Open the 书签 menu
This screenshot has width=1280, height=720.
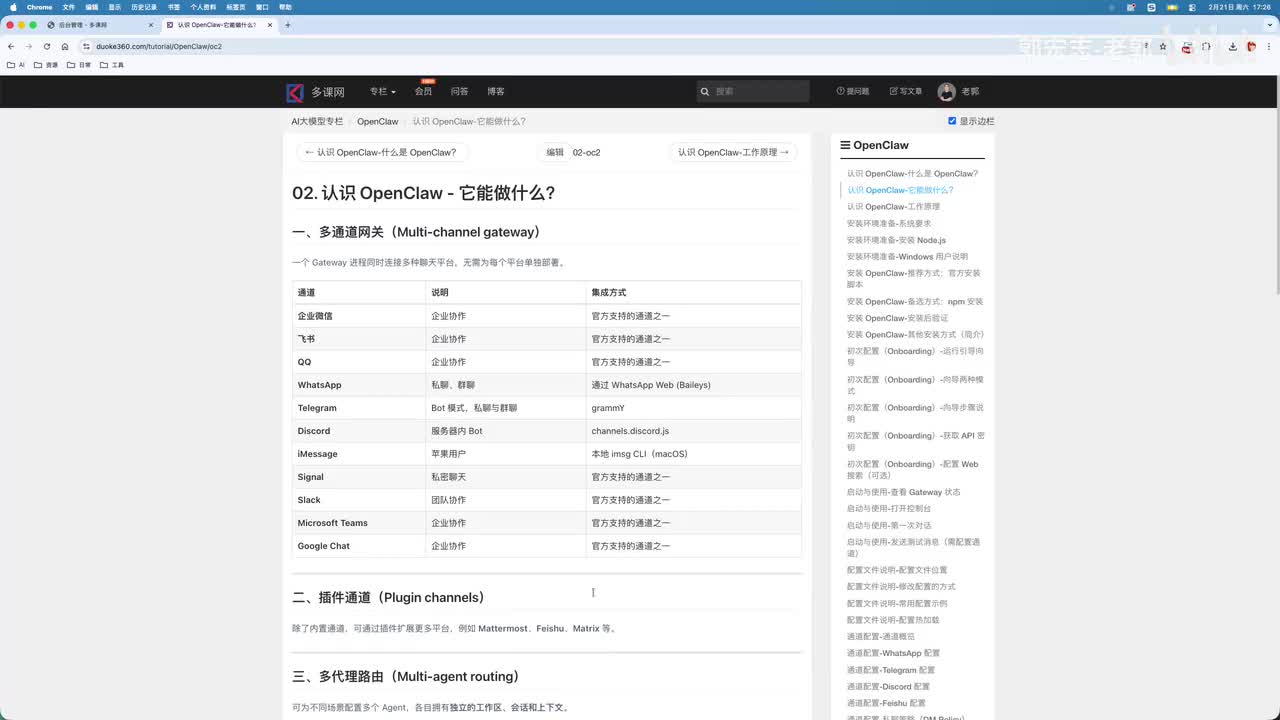pyautogui.click(x=174, y=7)
